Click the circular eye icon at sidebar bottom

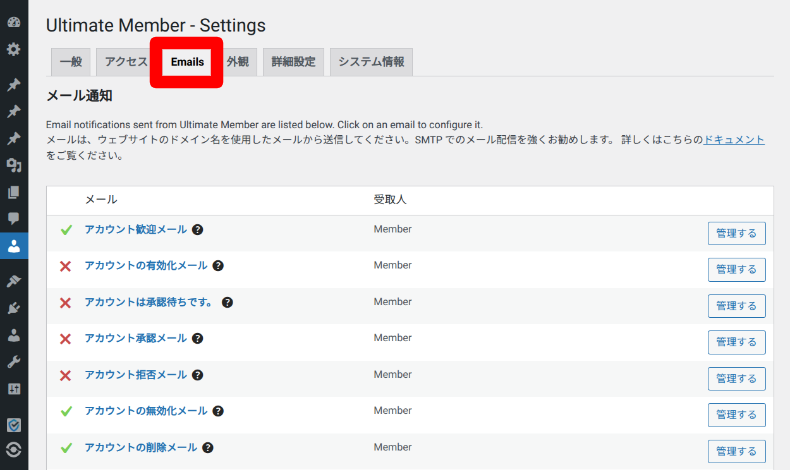tap(14, 449)
